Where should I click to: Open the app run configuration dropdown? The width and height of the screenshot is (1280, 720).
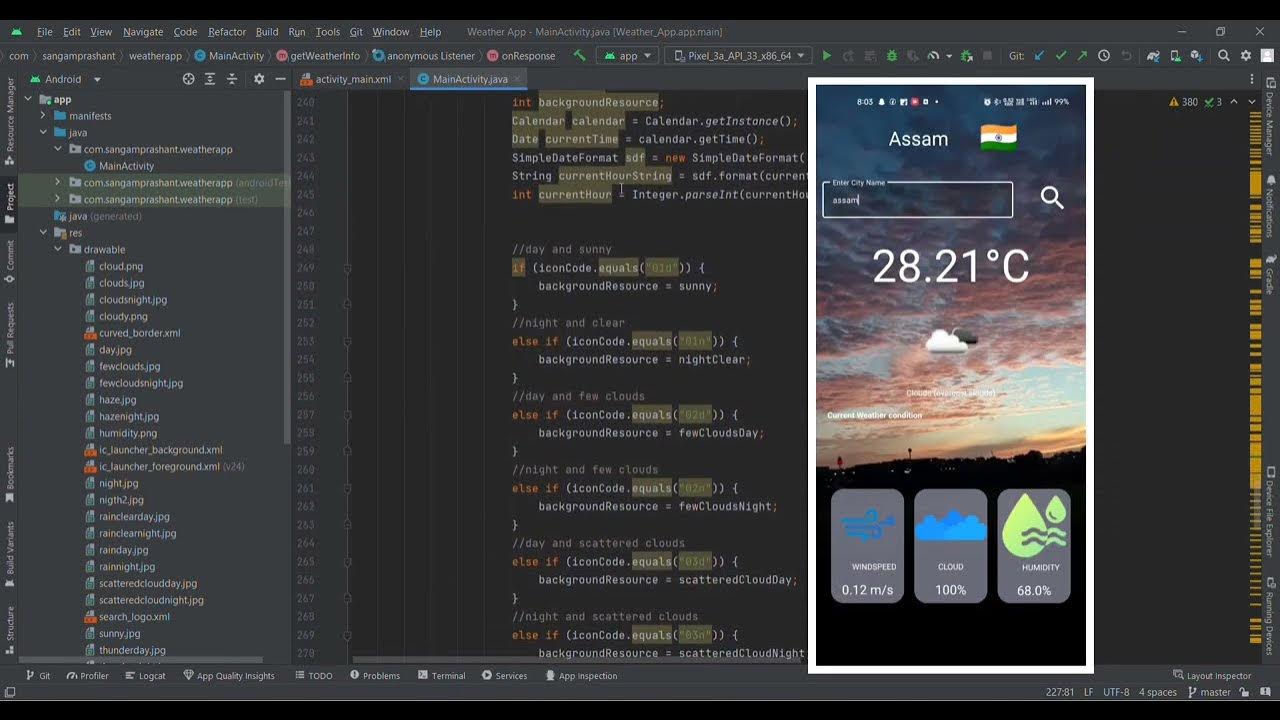click(x=627, y=56)
